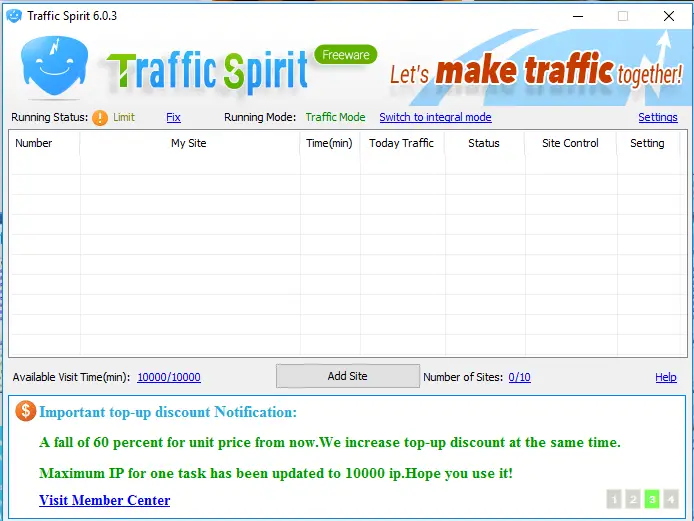Show notification page 1
This screenshot has height=521, width=694.
pos(614,498)
